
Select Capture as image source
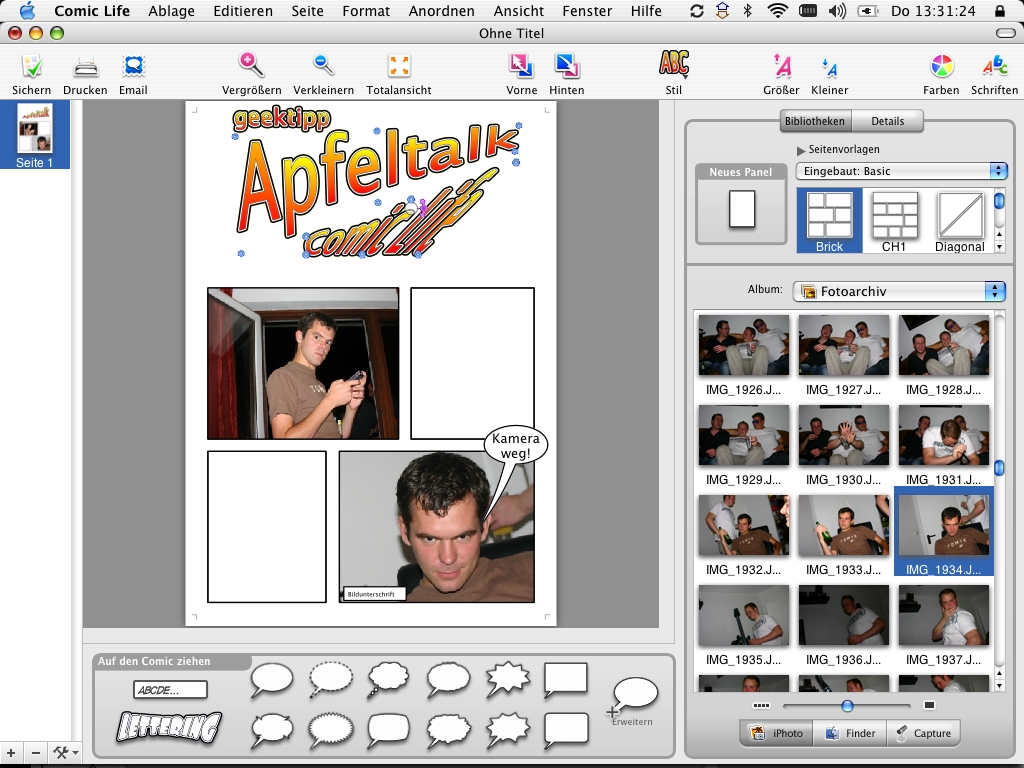tap(923, 733)
